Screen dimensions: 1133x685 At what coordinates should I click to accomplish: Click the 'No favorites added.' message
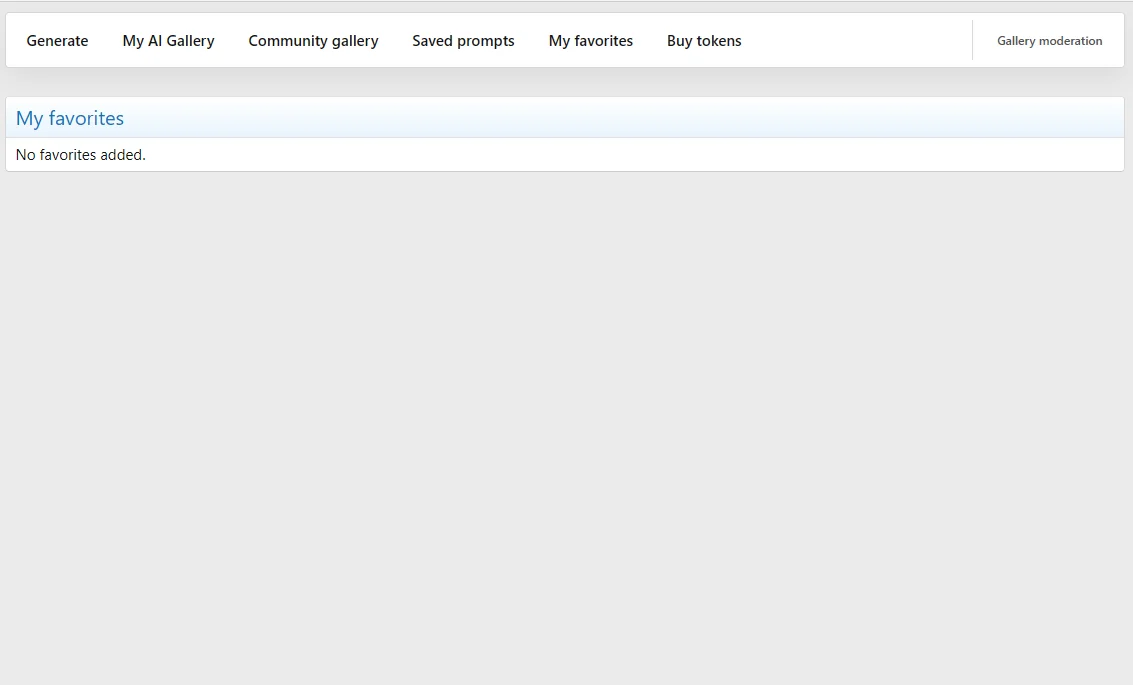click(81, 155)
